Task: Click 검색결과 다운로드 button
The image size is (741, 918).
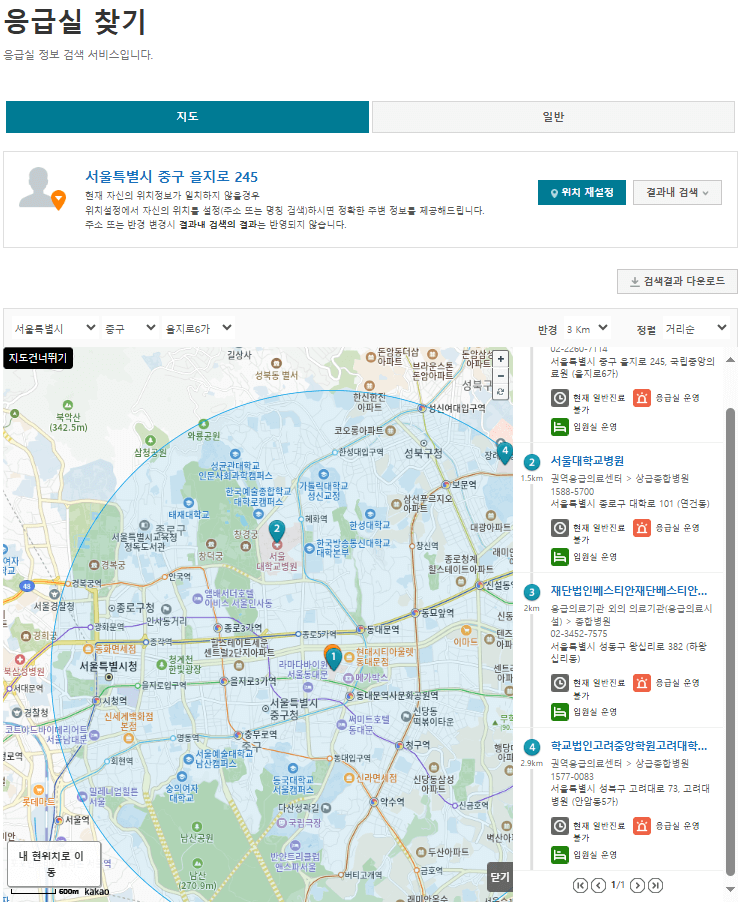Action: tap(677, 282)
